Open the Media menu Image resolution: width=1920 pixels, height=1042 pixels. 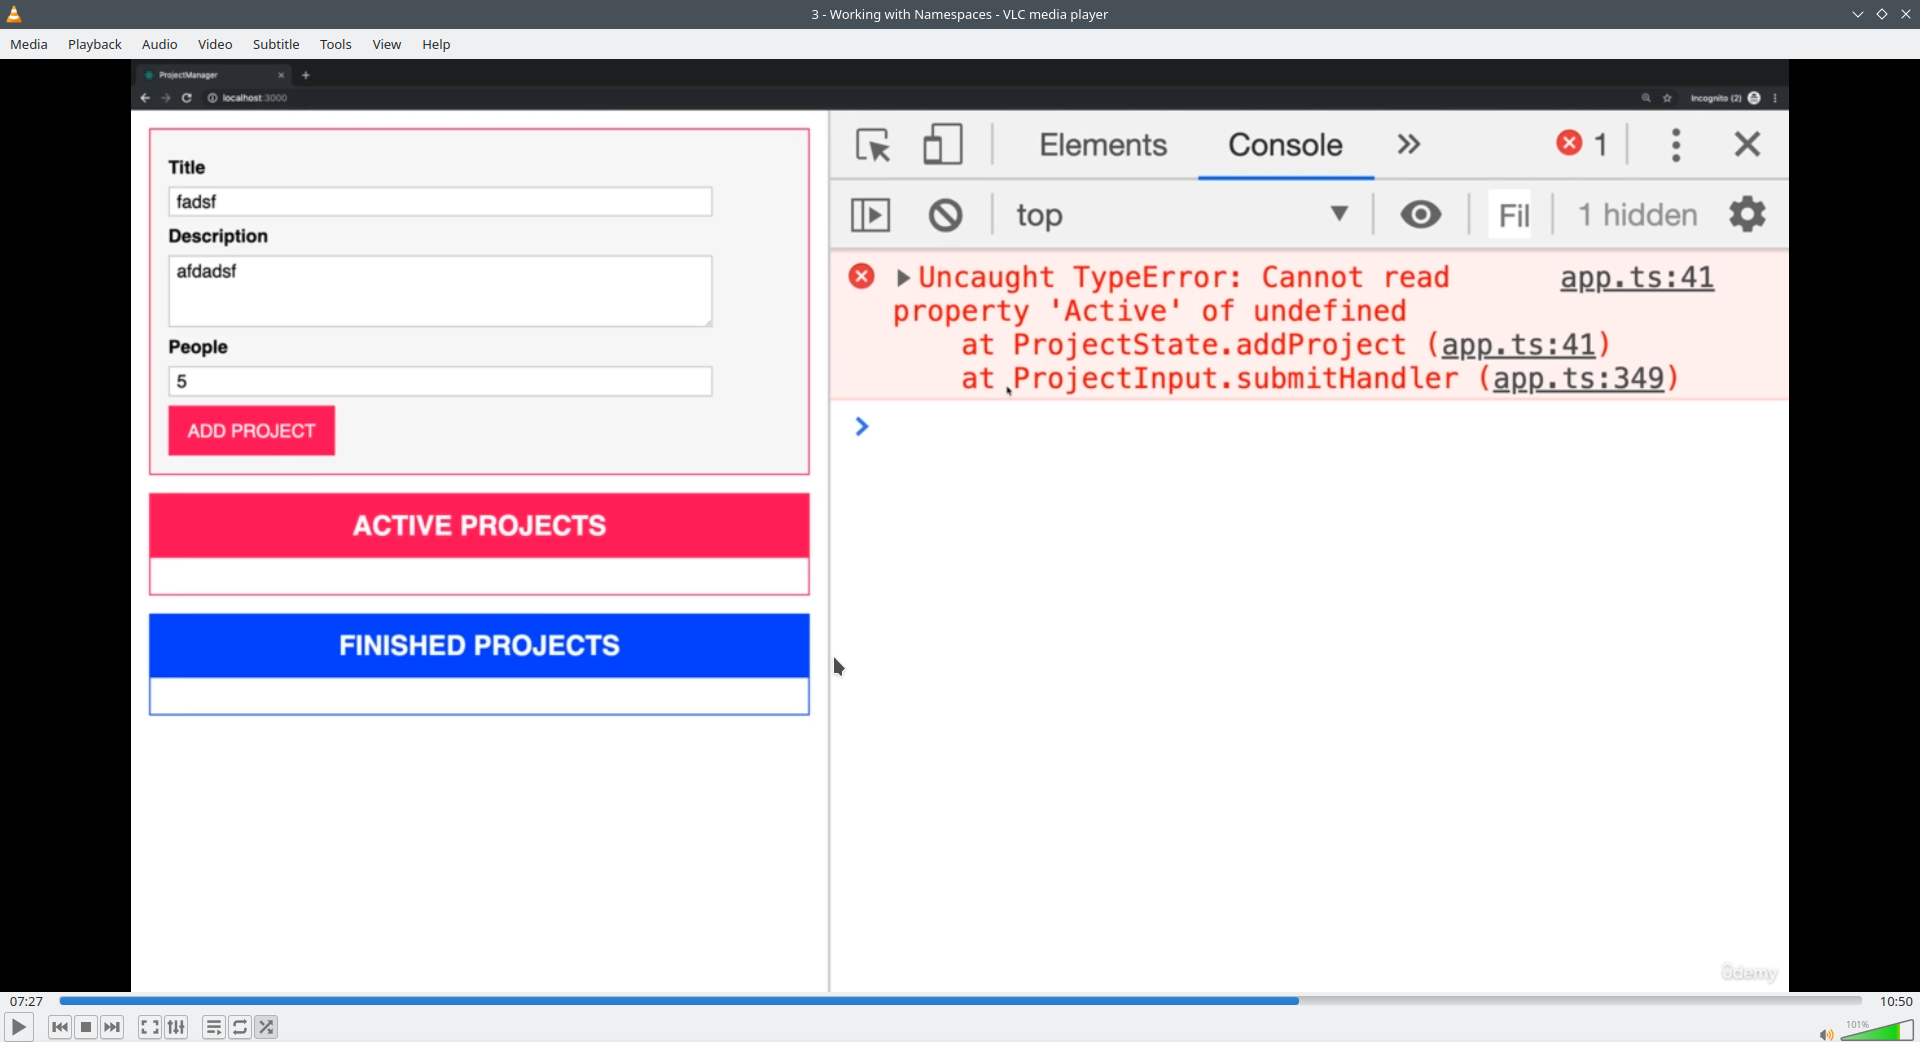point(29,44)
